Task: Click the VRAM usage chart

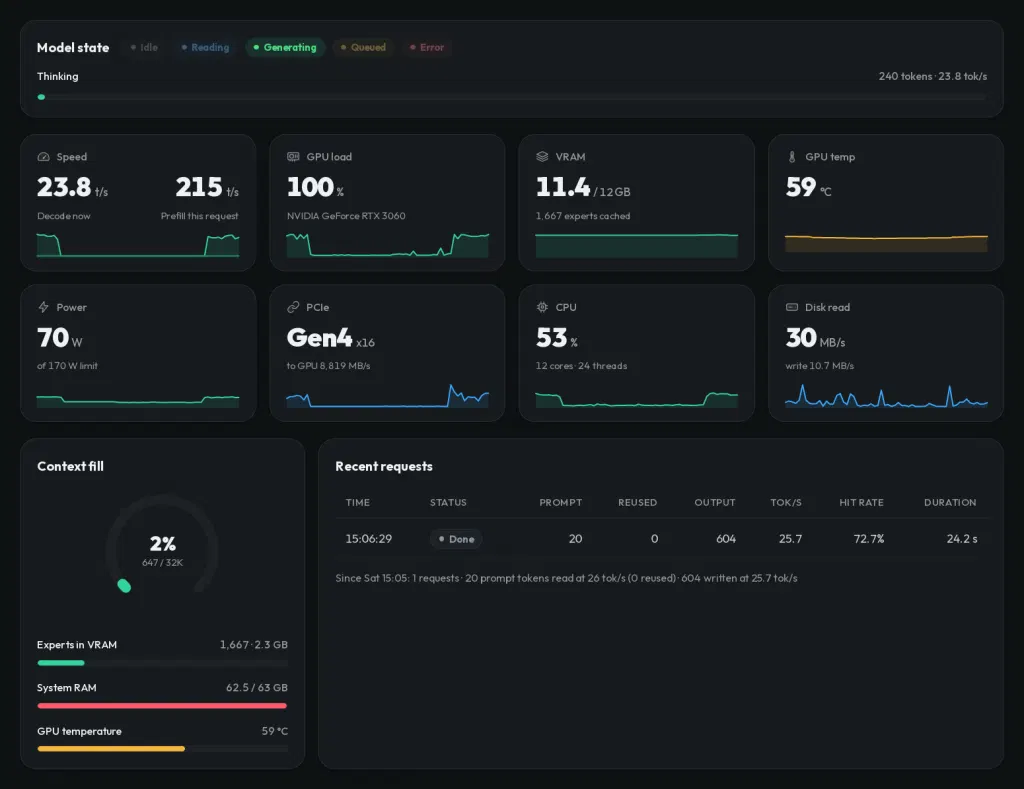Action: pos(637,245)
